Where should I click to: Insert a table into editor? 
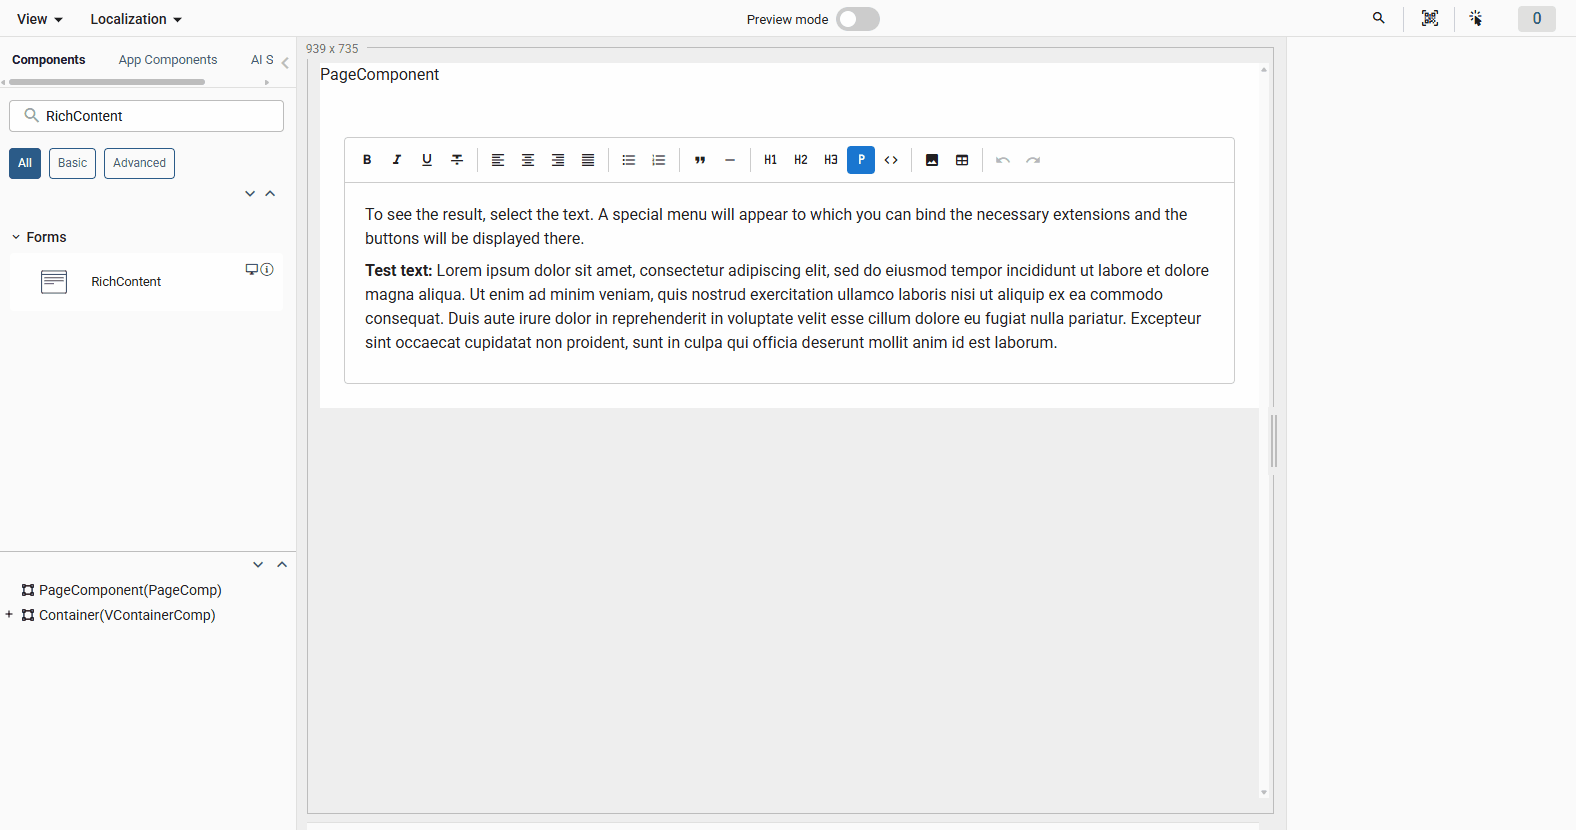point(962,160)
